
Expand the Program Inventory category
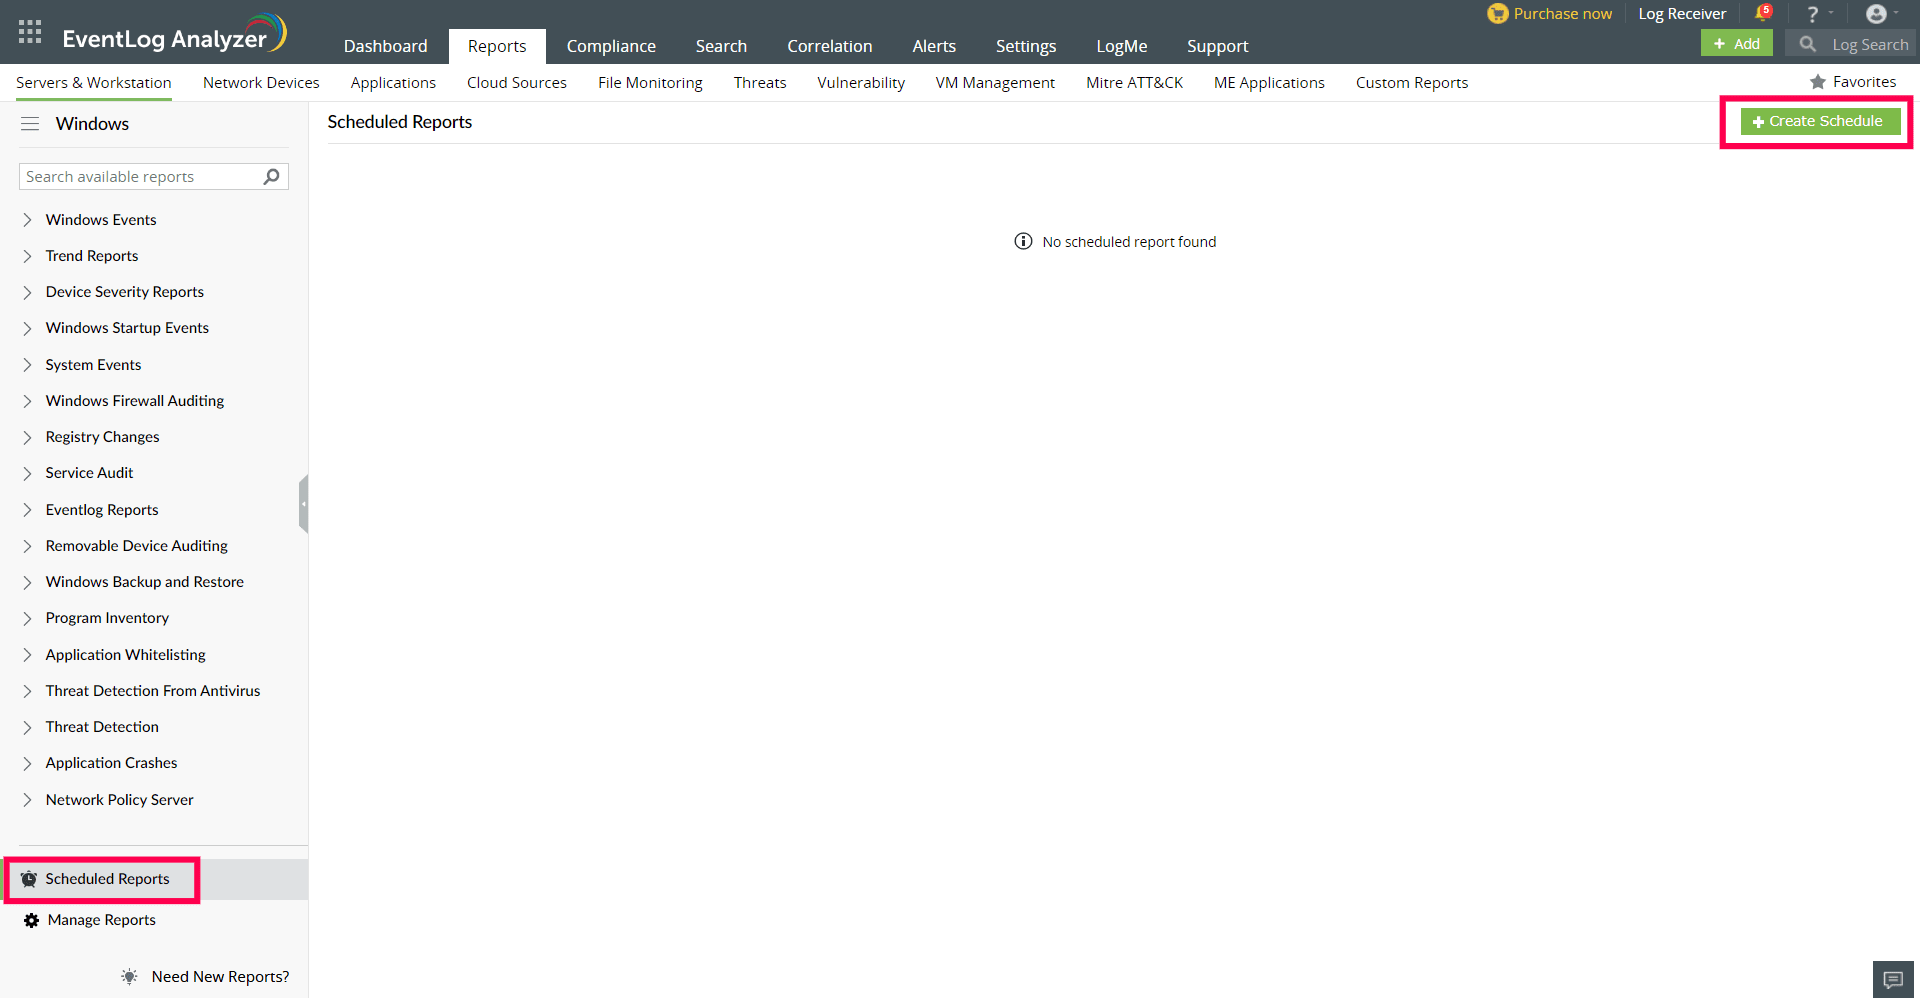point(27,618)
